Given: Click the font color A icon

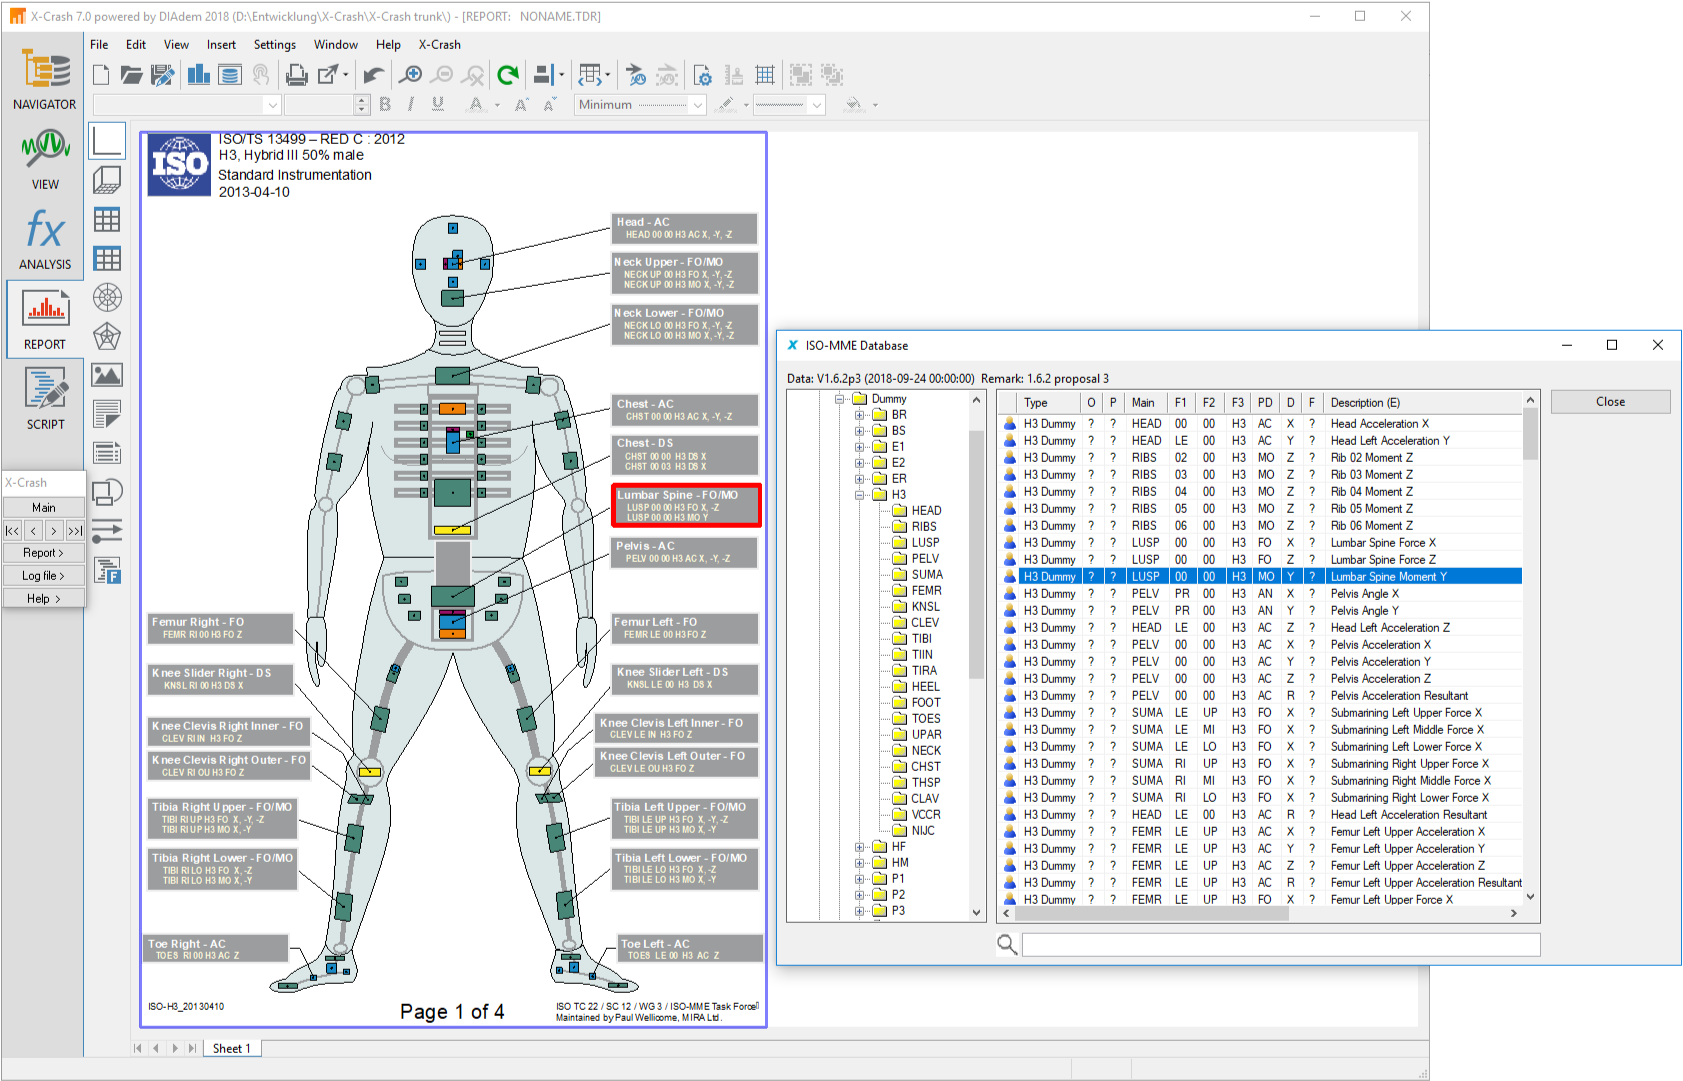Looking at the screenshot, I should coord(476,104).
